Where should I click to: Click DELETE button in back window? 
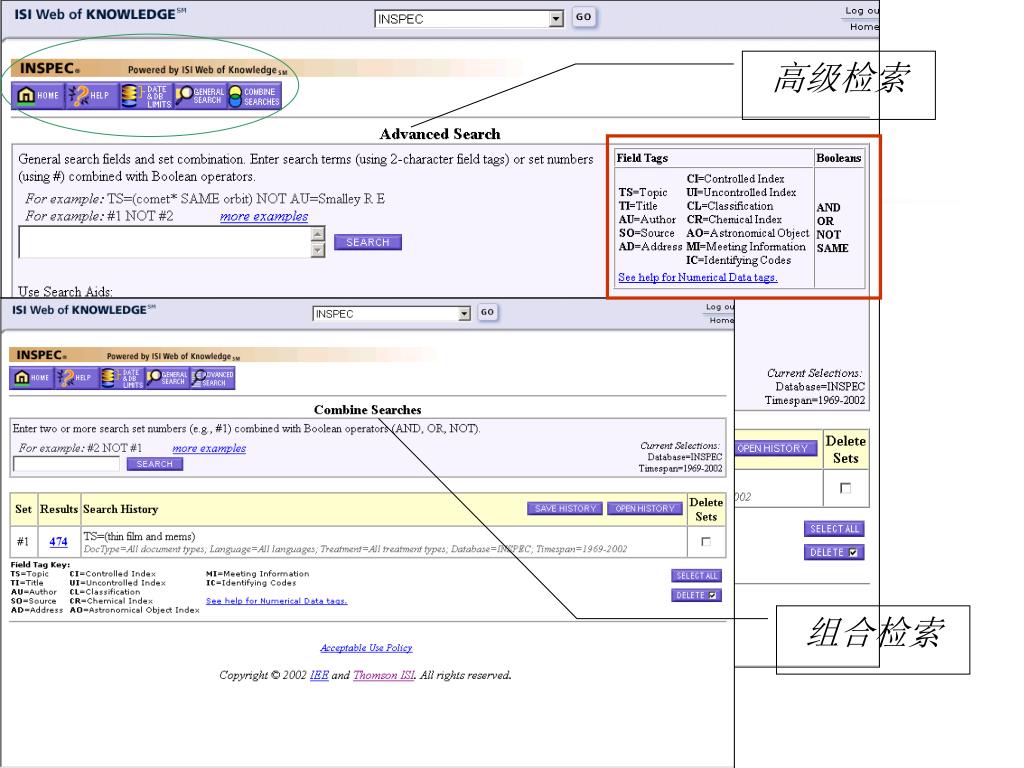834,552
